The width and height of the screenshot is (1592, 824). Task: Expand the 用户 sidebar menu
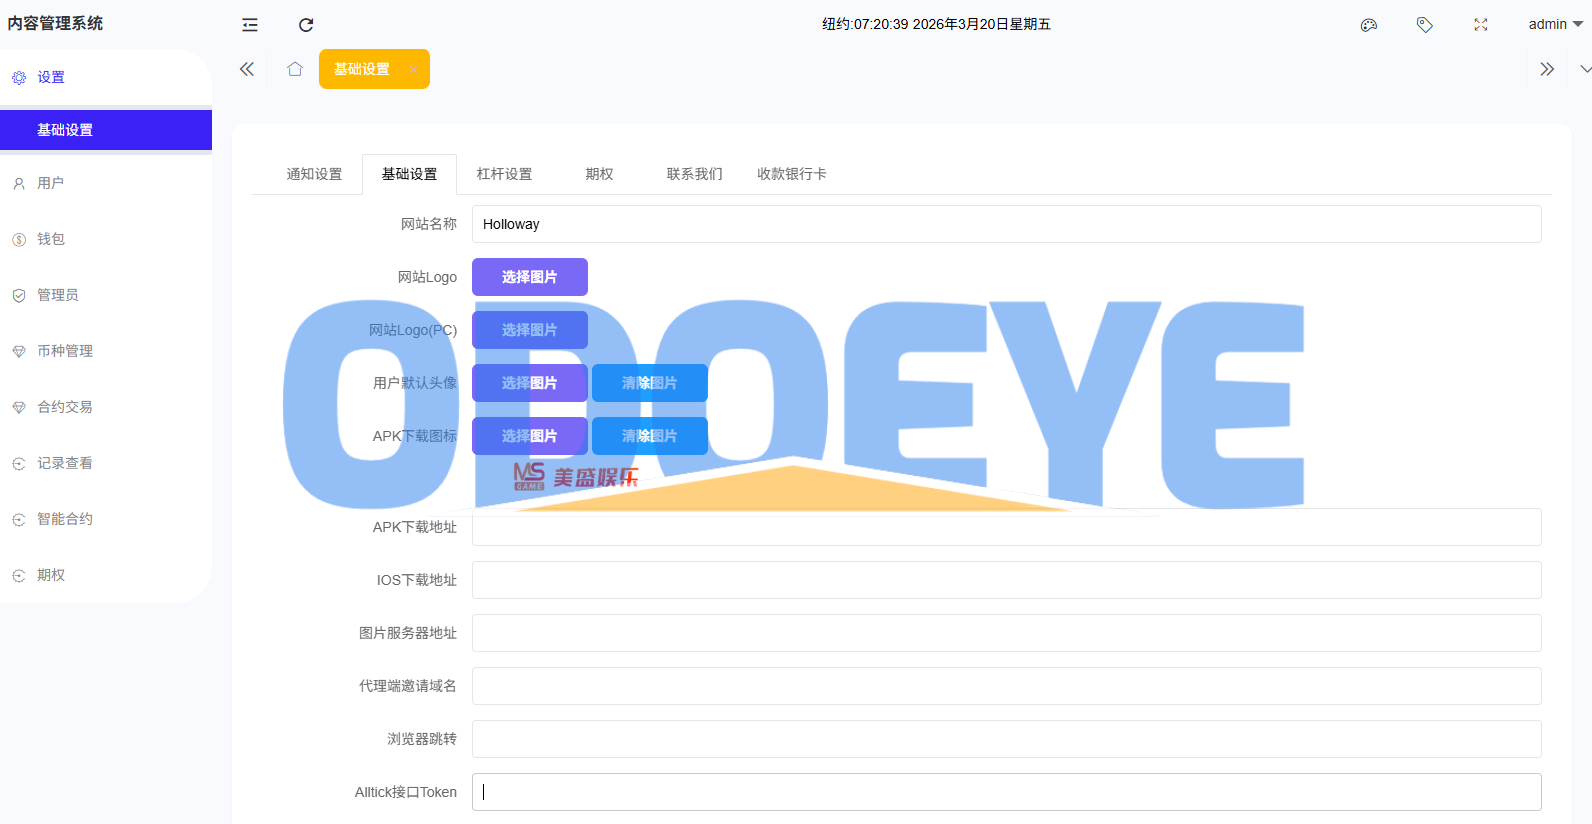point(51,183)
